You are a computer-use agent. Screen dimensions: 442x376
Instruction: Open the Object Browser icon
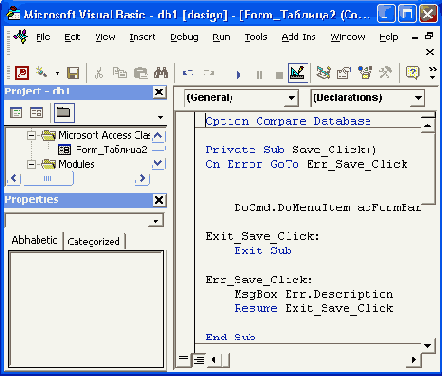[365, 73]
